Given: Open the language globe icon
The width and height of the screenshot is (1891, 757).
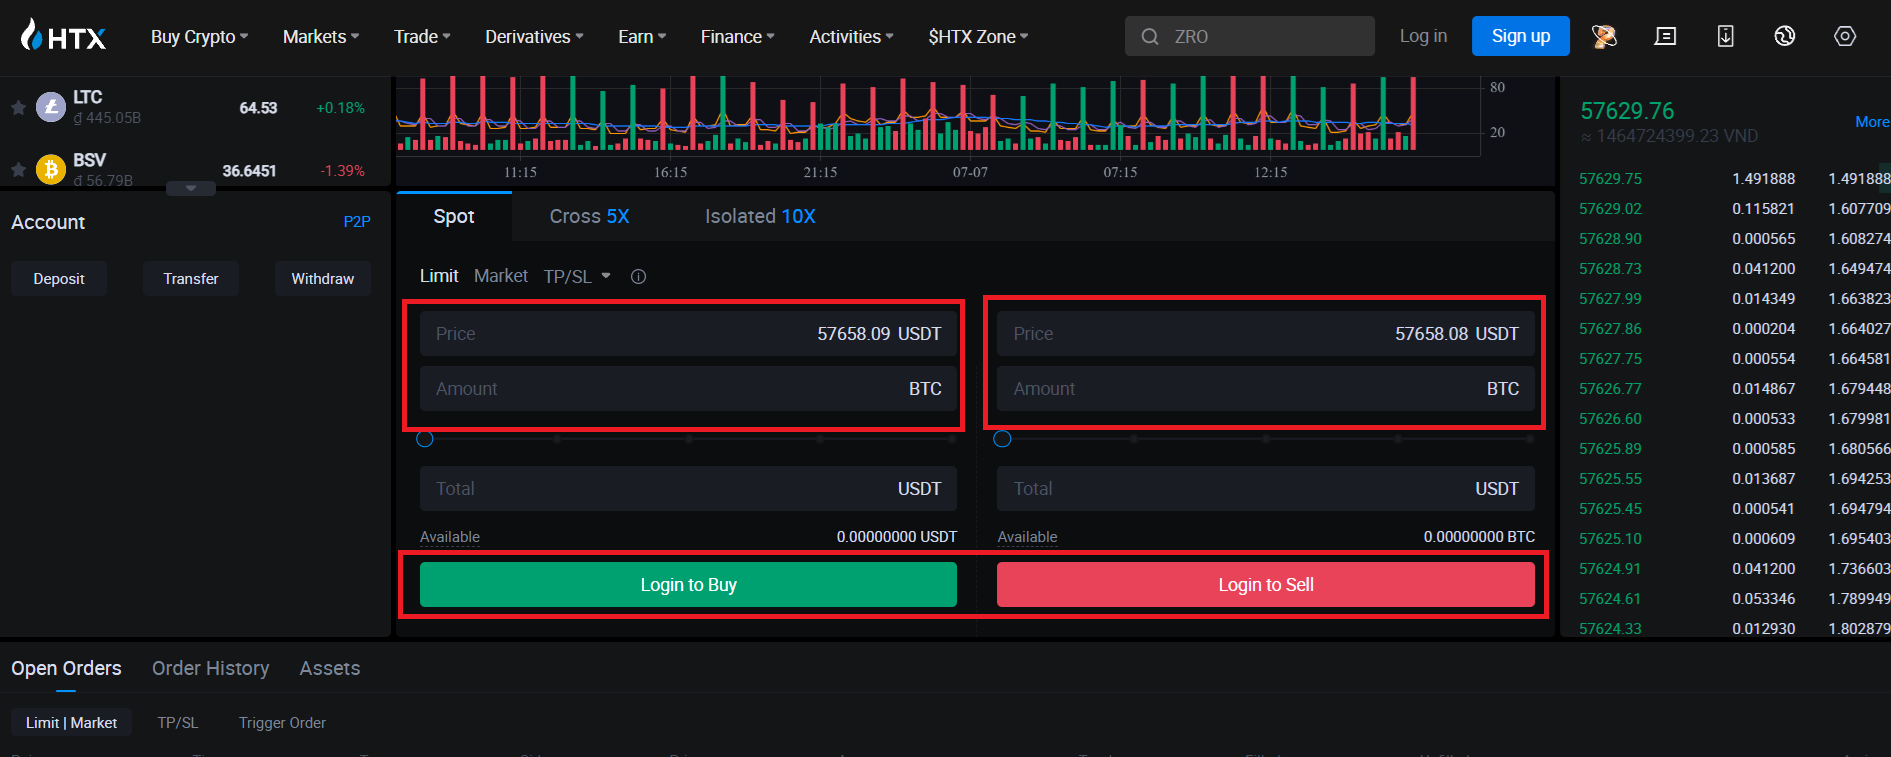Looking at the screenshot, I should [1785, 36].
